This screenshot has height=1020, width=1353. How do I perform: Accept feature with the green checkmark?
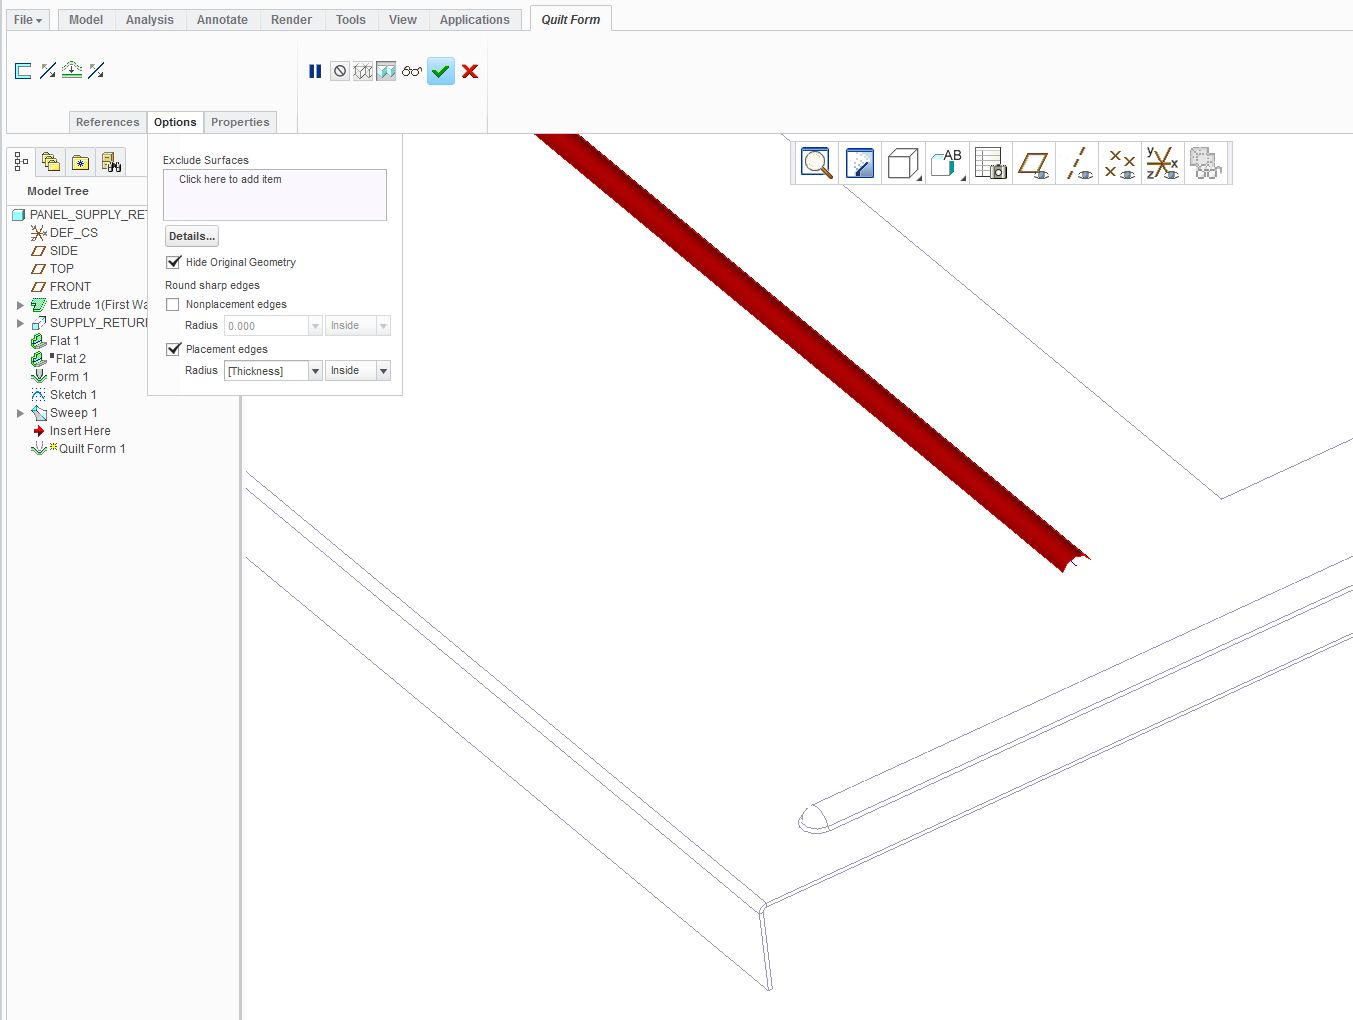(441, 71)
